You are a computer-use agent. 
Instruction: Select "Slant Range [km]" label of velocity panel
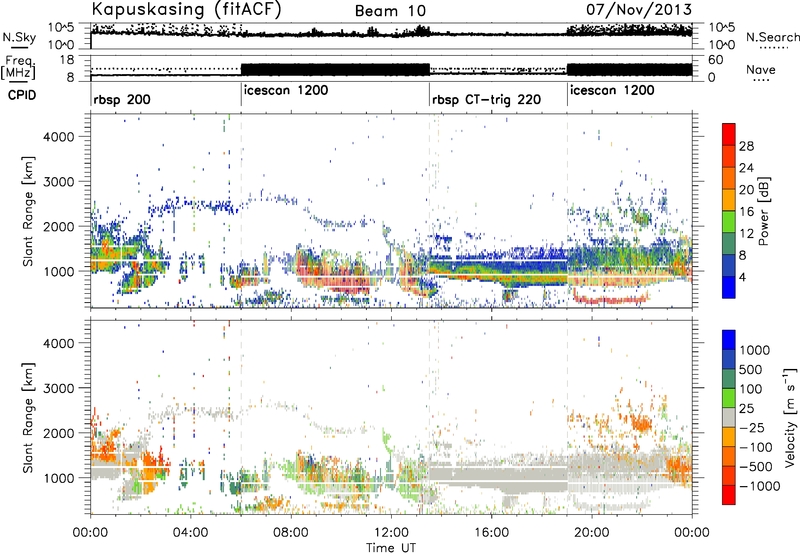[28, 417]
